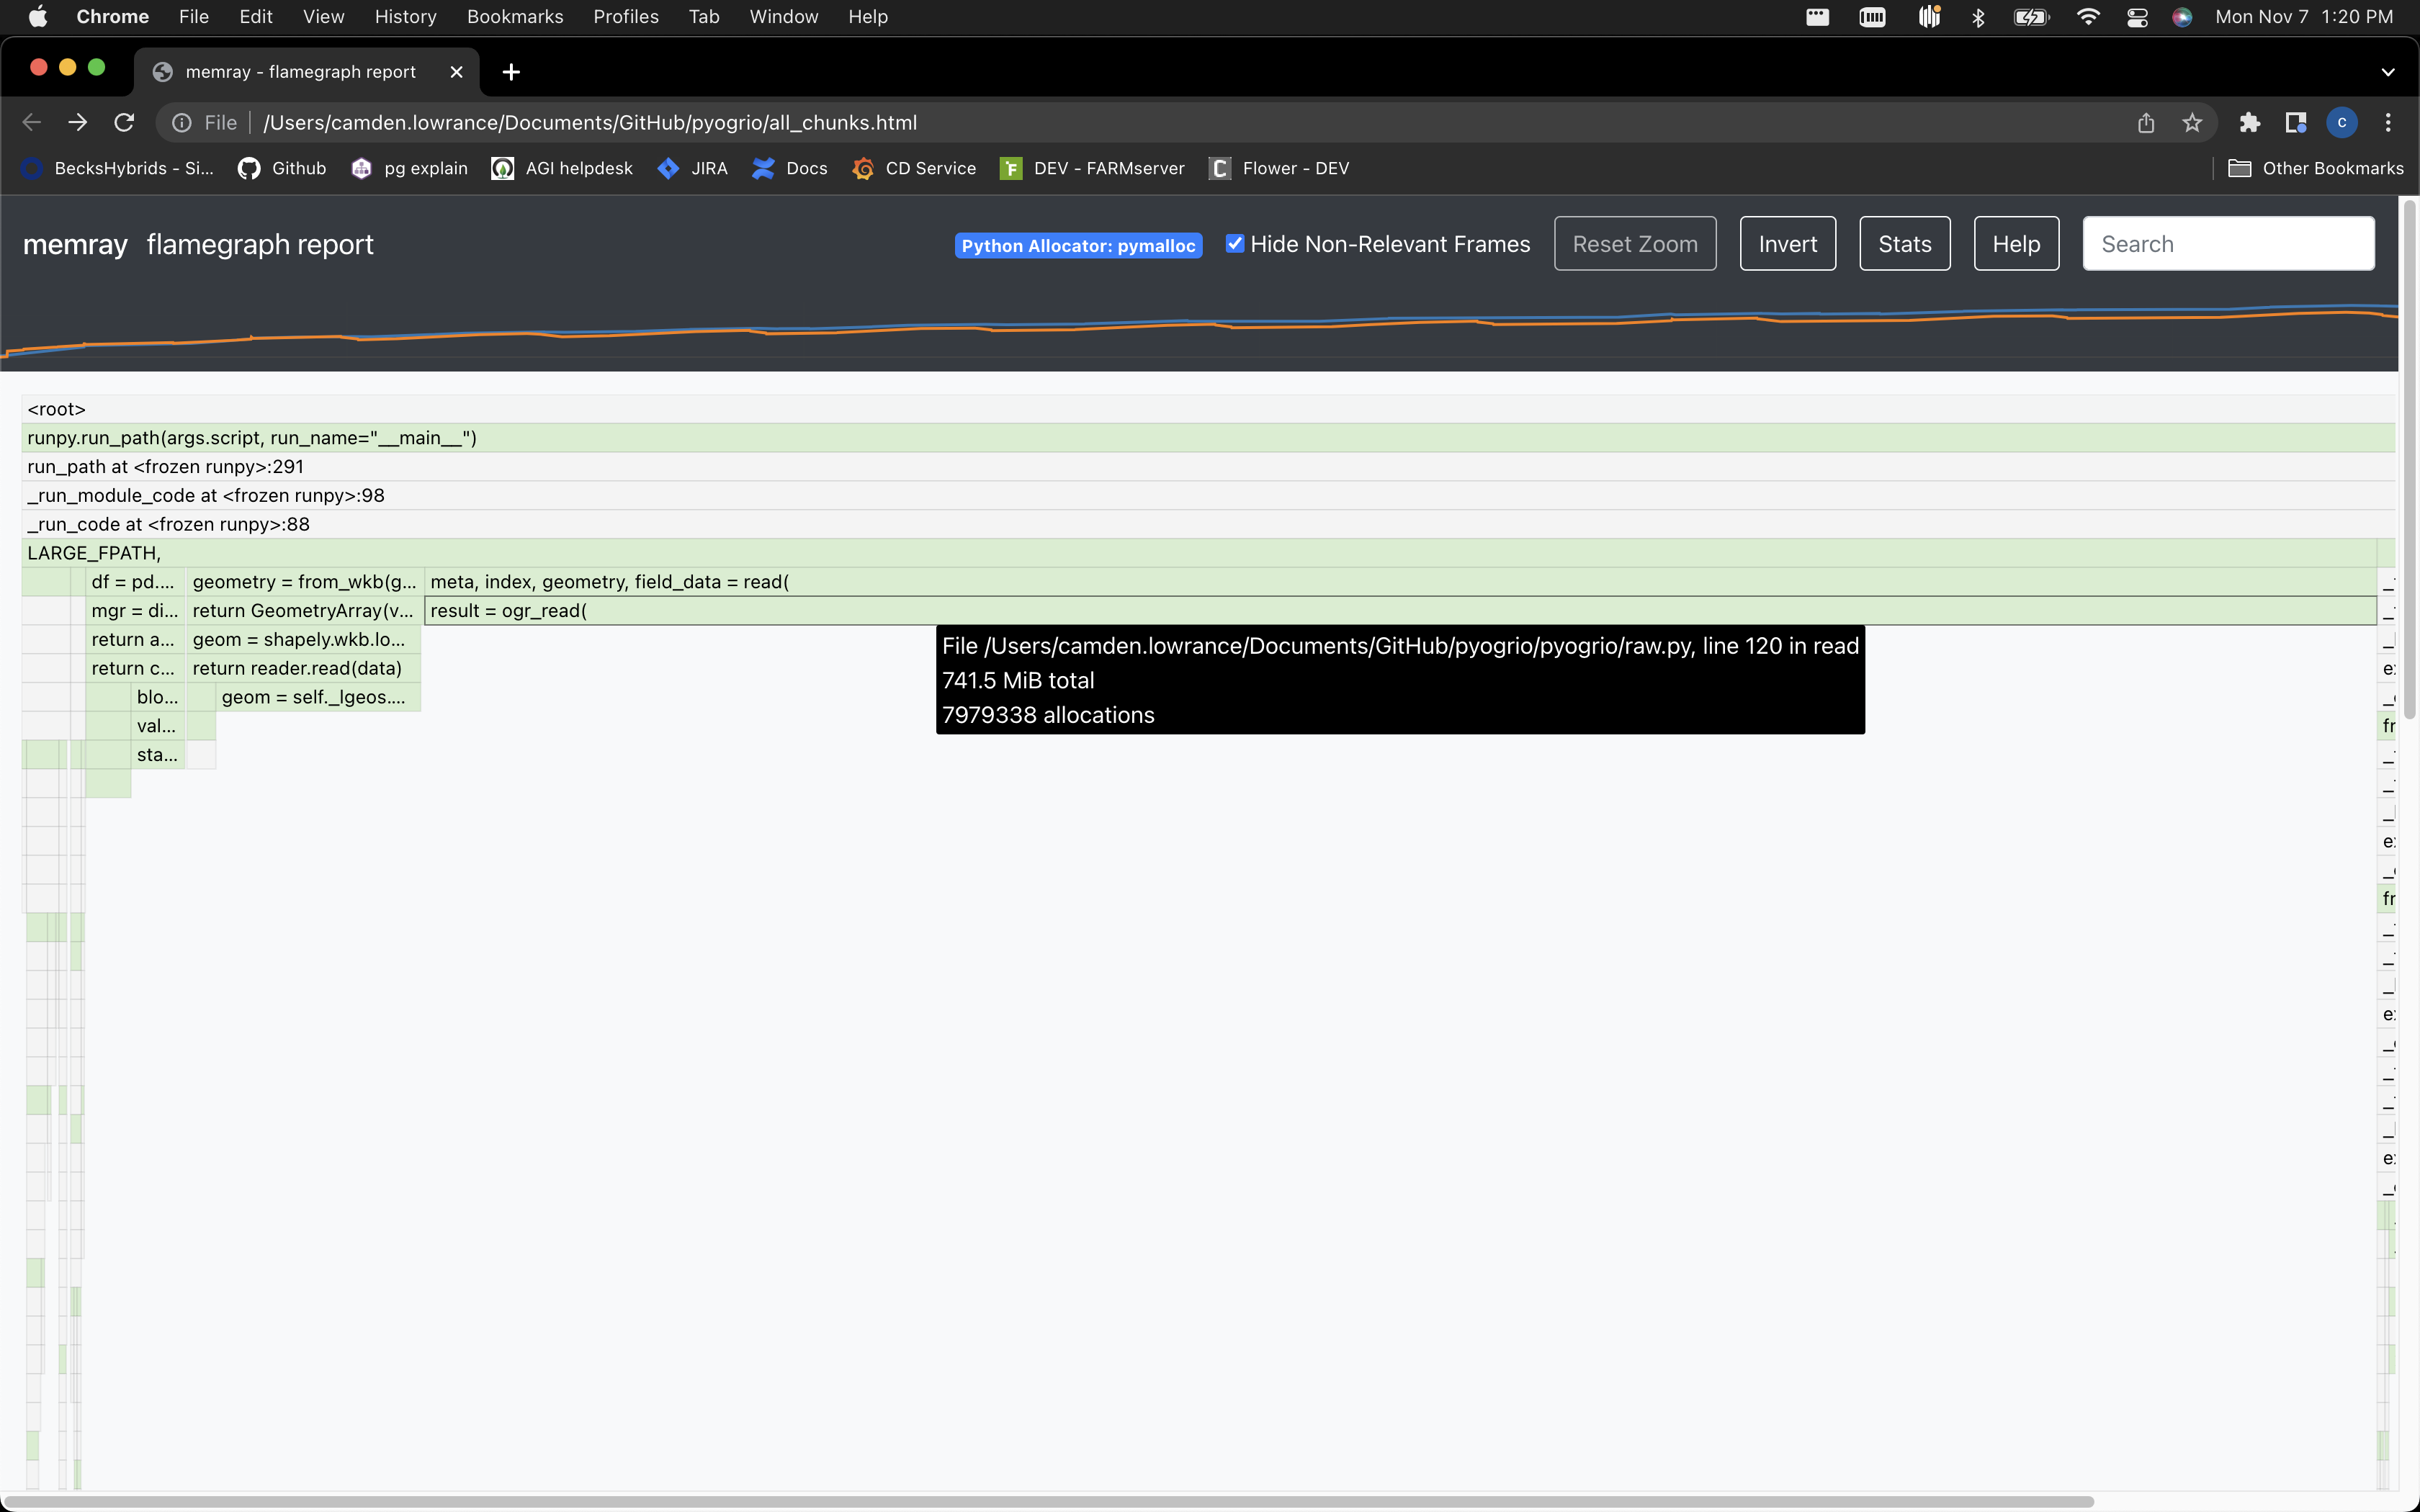Select the <root> flamegraph frame
This screenshot has width=2420, height=1512.
(1208, 409)
